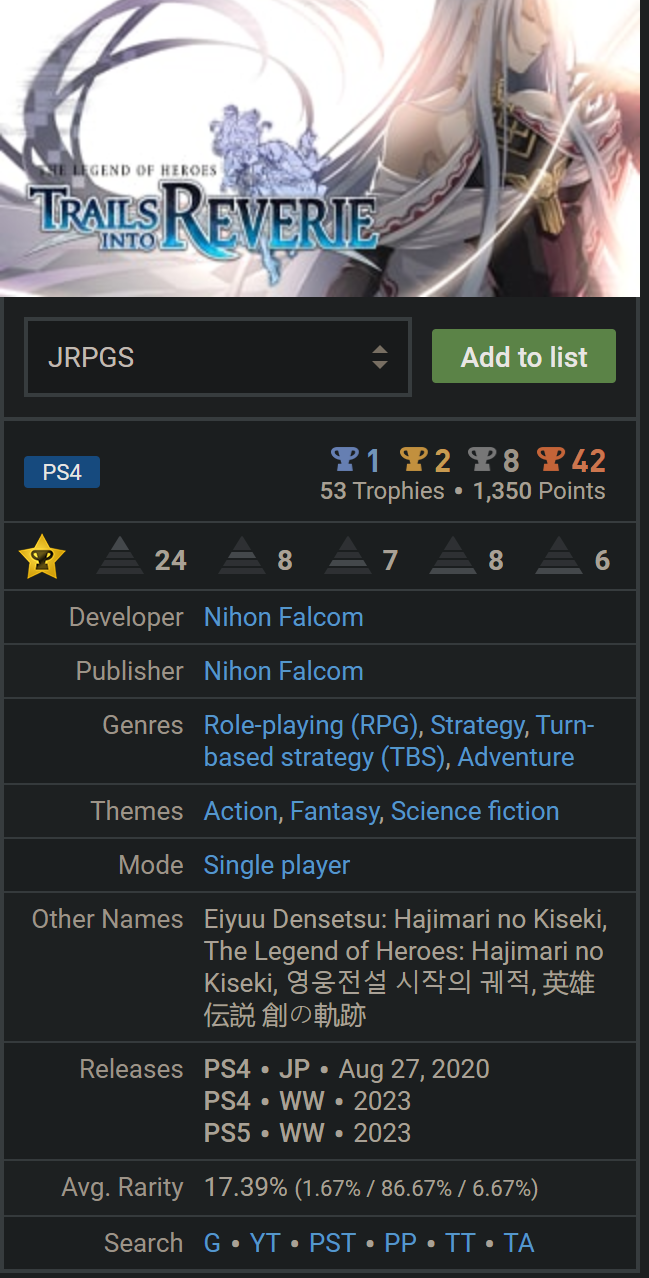Click the 53 Trophies count text
The image size is (649, 1278).
(382, 491)
